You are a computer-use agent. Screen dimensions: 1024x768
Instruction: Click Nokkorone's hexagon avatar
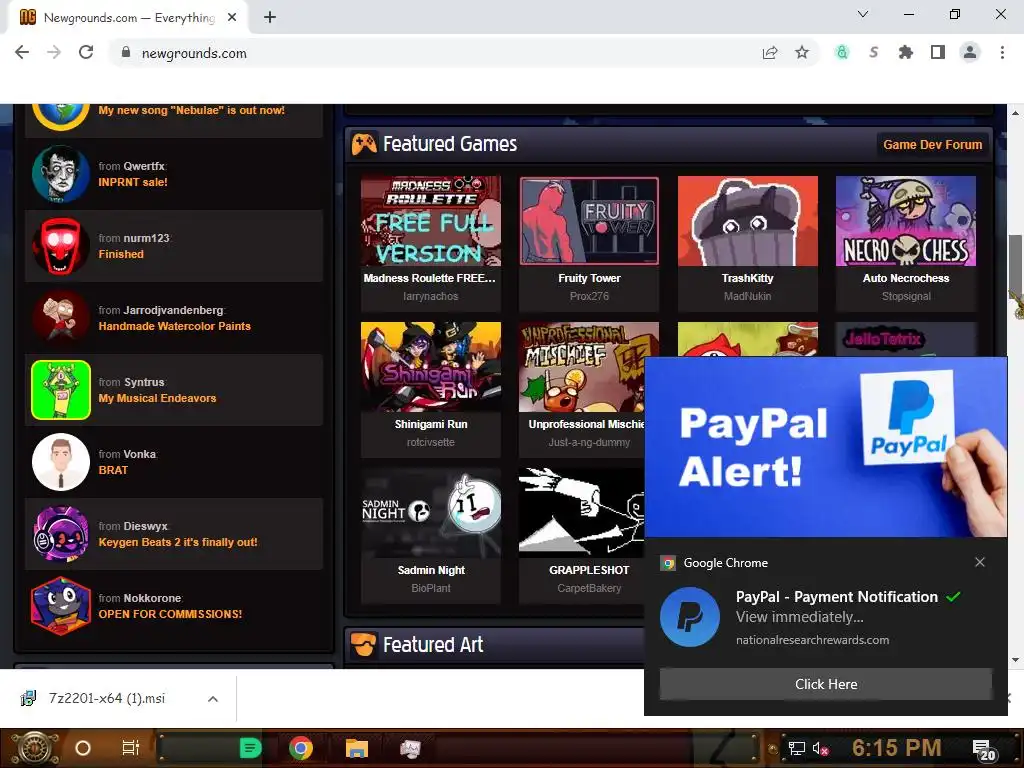coord(61,606)
